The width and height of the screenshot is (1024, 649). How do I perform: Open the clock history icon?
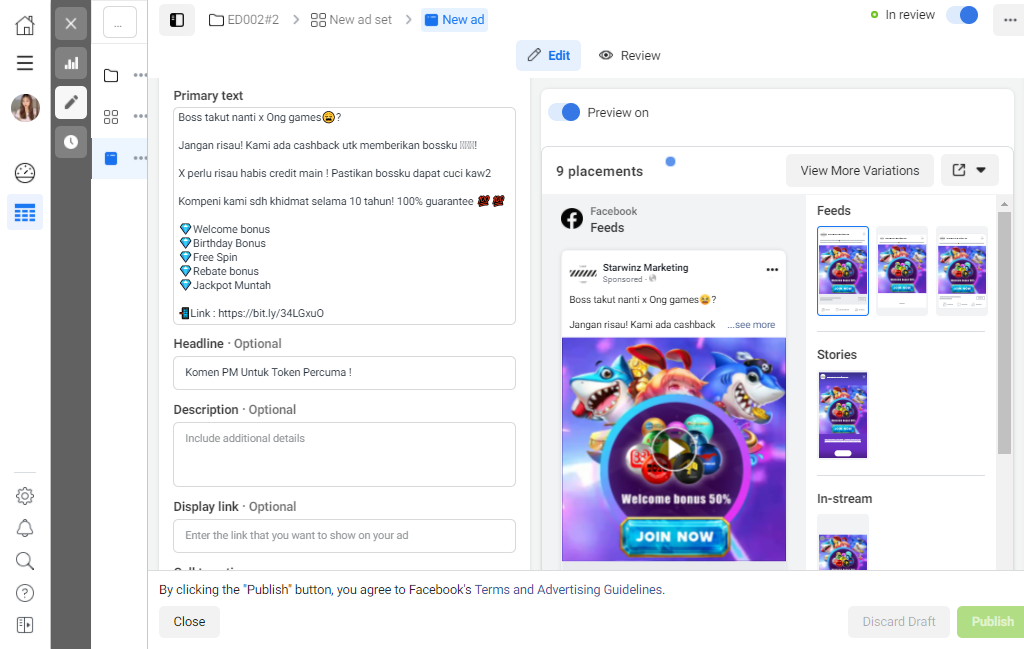click(x=71, y=142)
